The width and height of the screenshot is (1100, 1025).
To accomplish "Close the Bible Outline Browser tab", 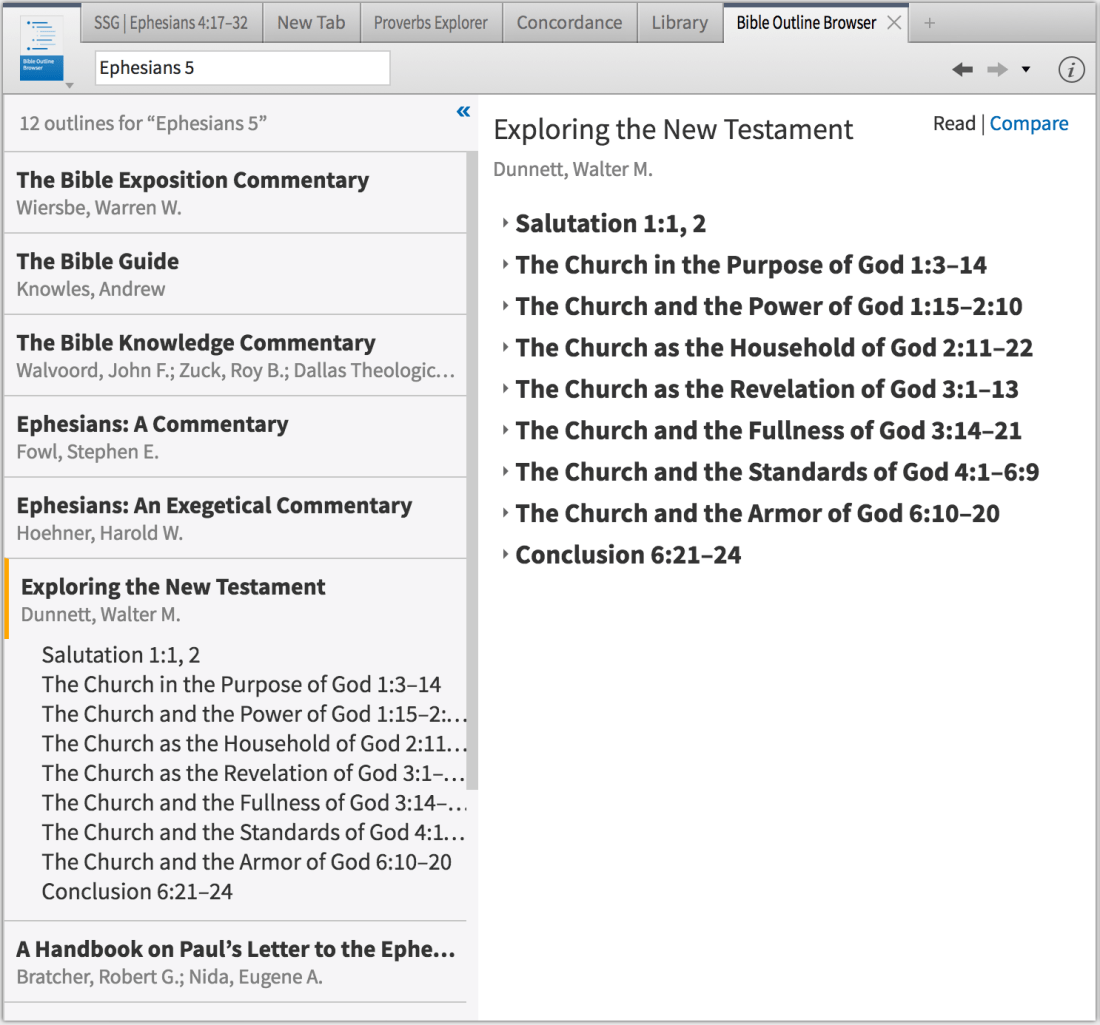I will pyautogui.click(x=894, y=23).
